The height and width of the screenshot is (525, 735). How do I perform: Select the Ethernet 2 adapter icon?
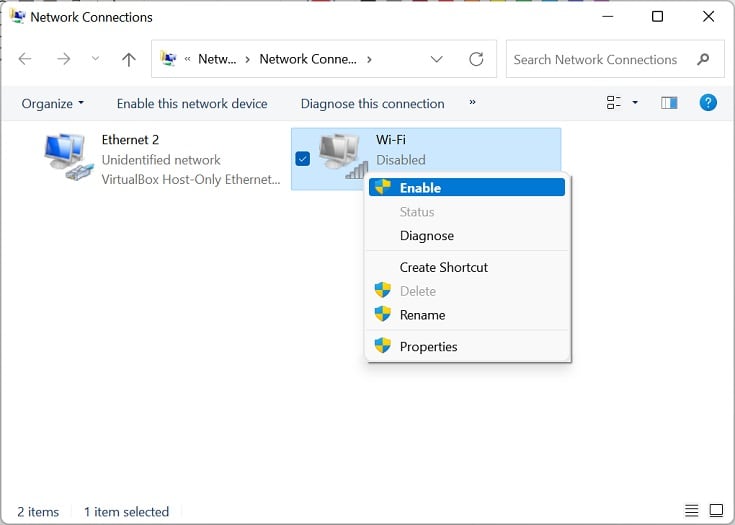68,157
